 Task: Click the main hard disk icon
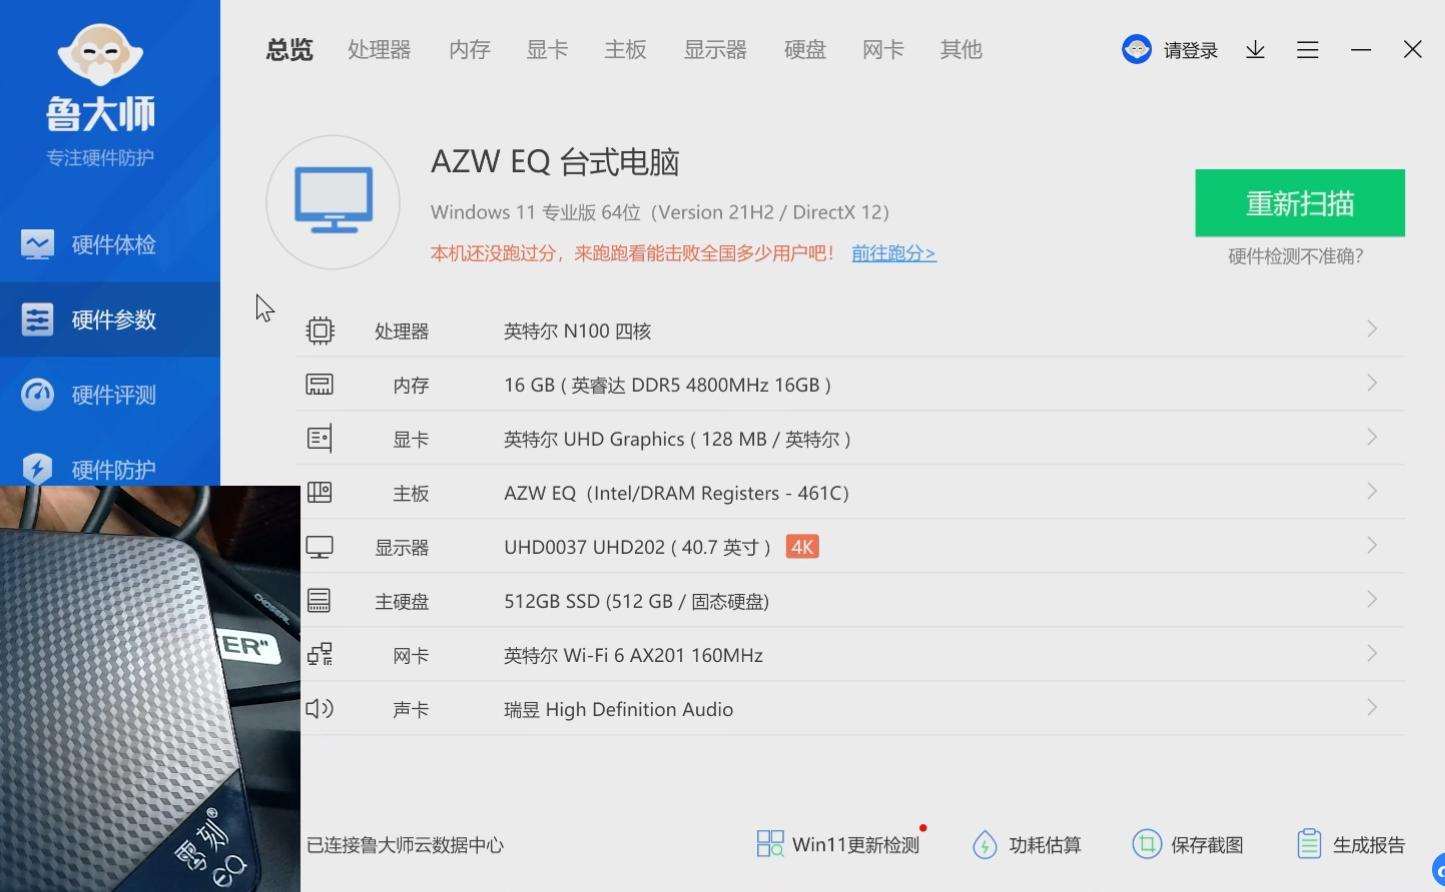point(320,600)
